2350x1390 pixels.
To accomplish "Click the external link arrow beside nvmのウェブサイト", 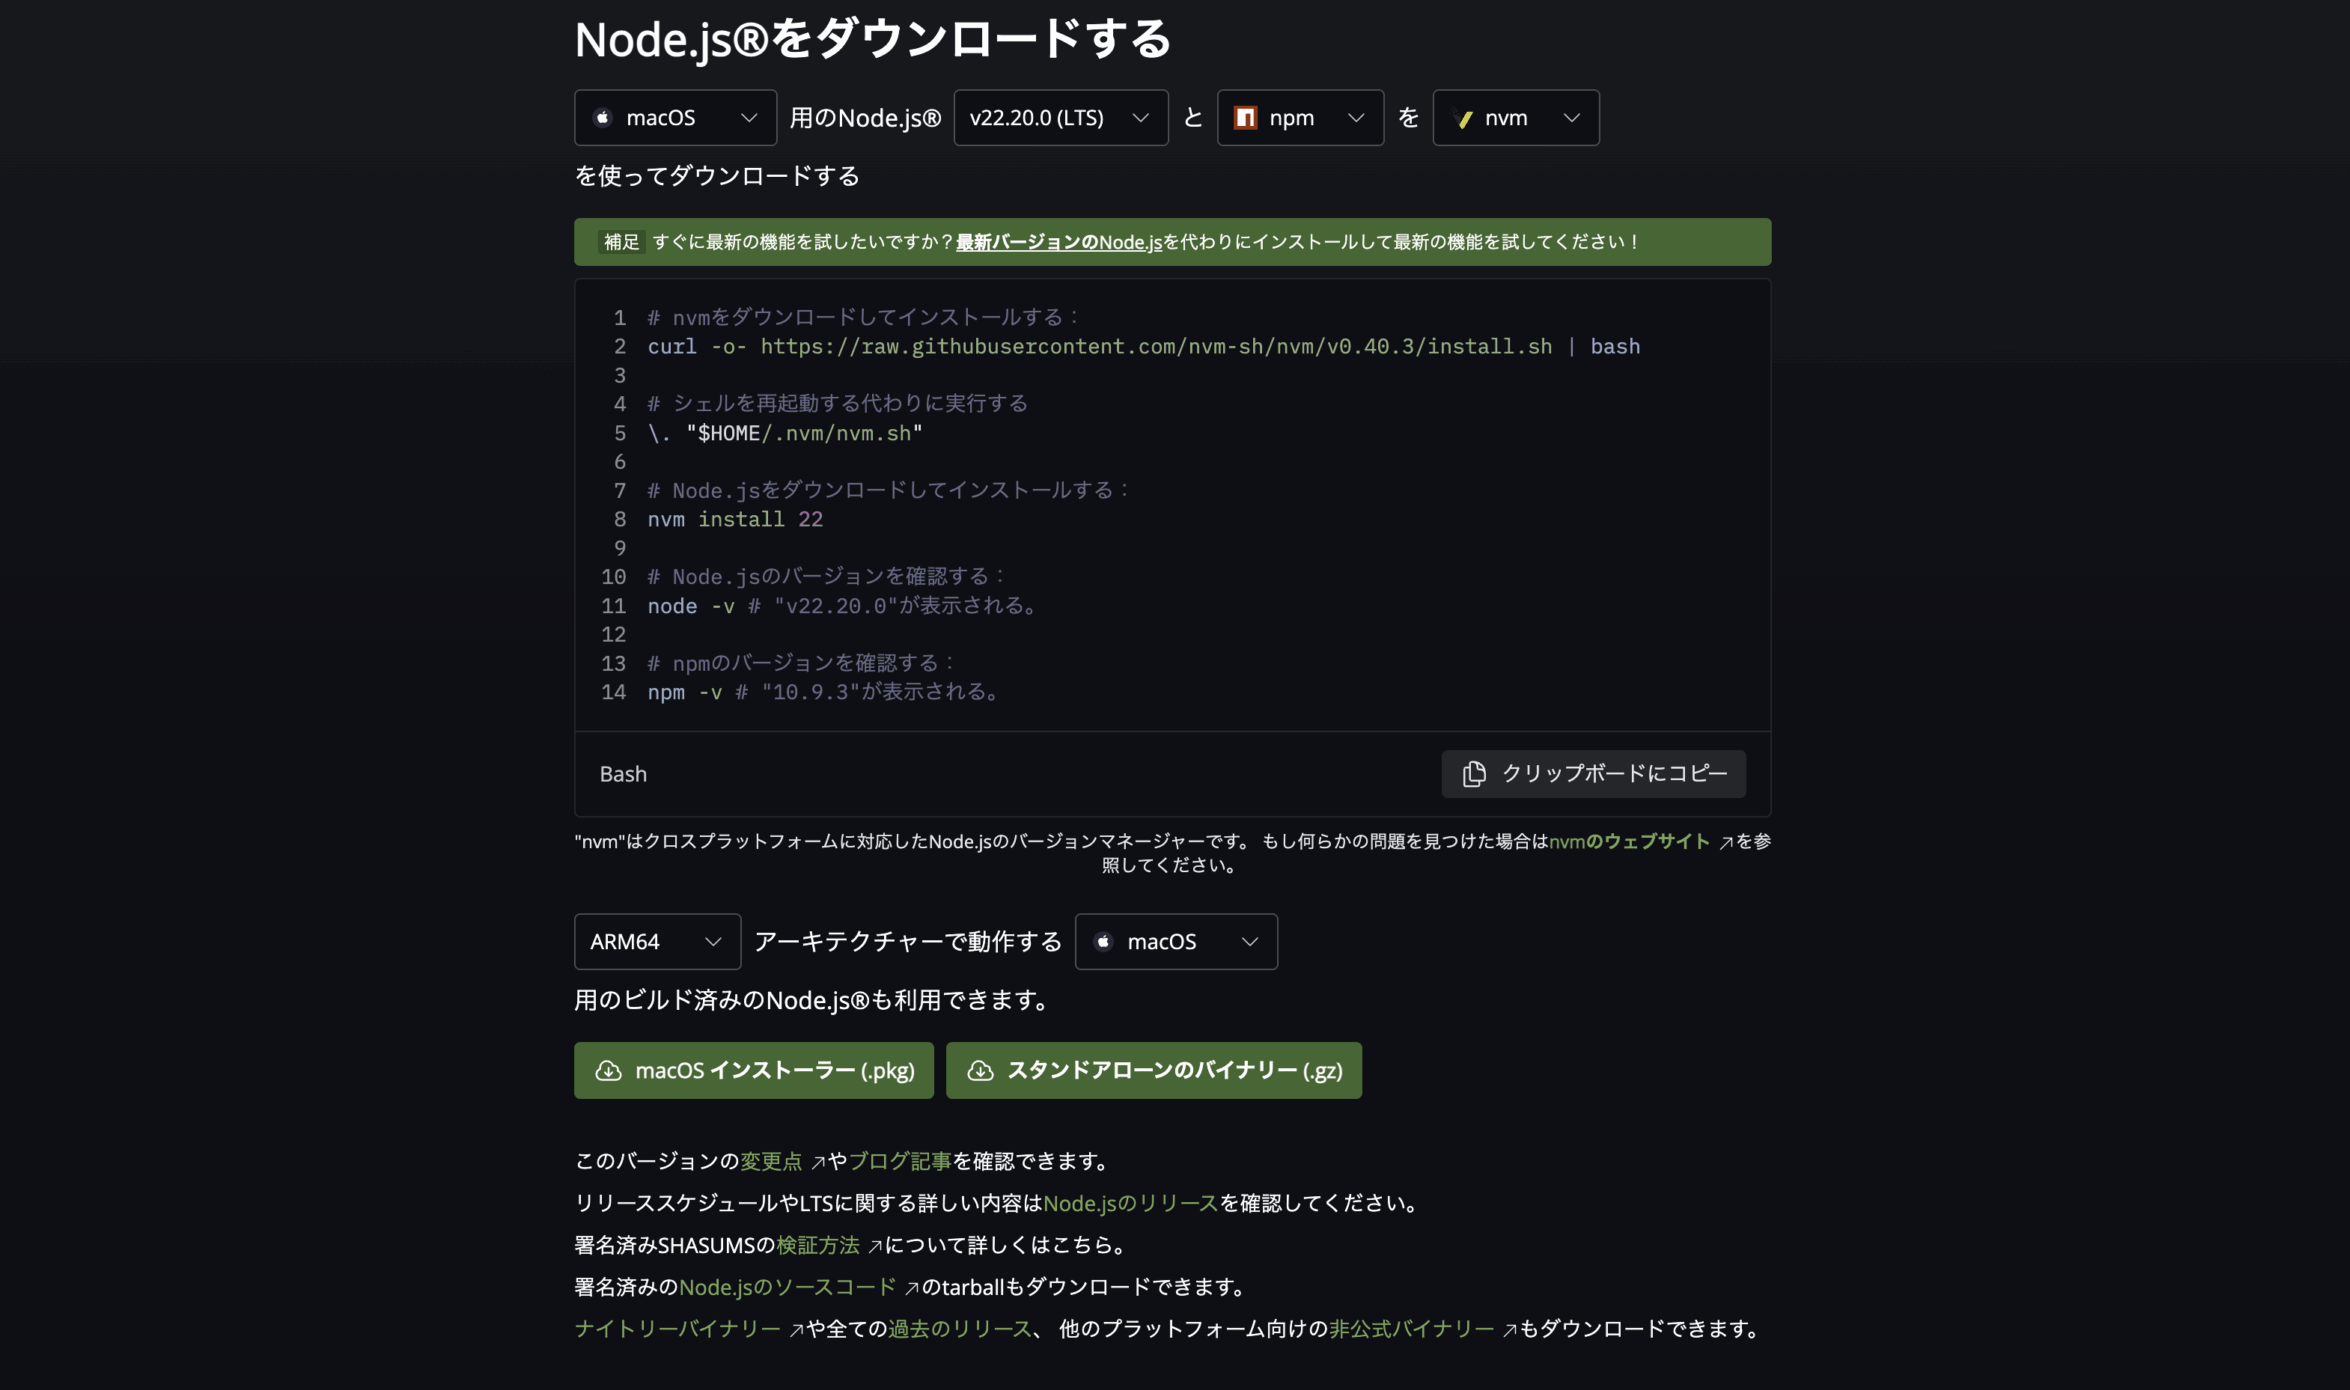I will [1725, 843].
